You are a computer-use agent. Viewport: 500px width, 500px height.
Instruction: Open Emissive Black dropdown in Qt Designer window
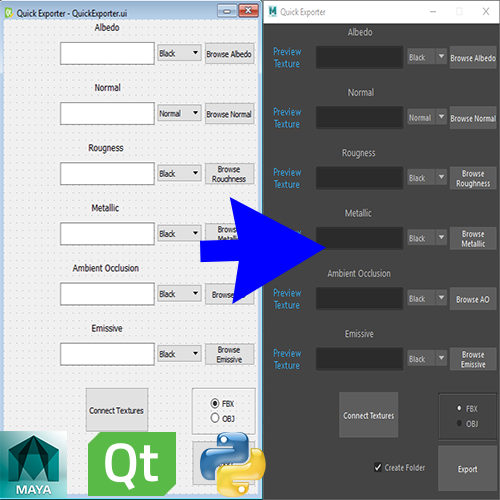(x=179, y=354)
